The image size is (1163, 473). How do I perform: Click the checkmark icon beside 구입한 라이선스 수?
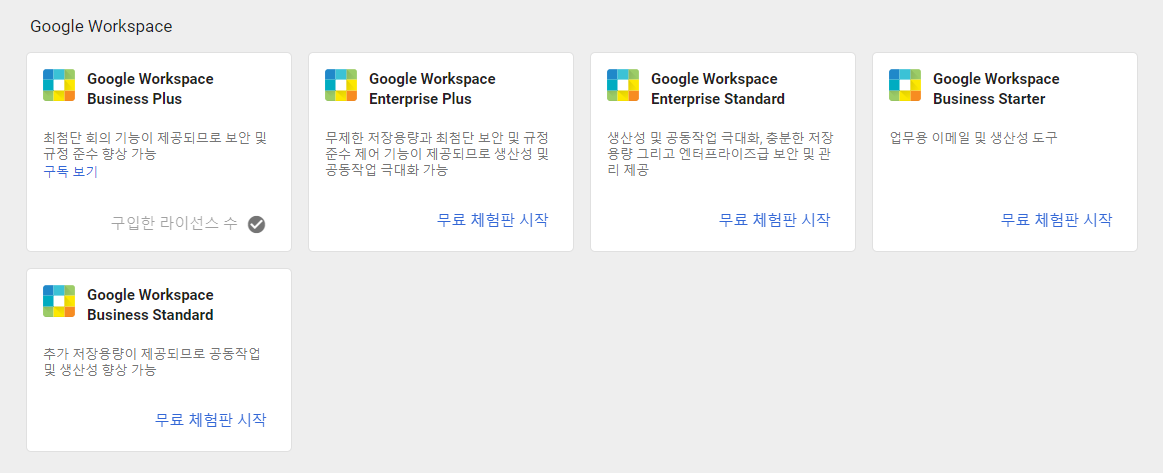coord(256,224)
